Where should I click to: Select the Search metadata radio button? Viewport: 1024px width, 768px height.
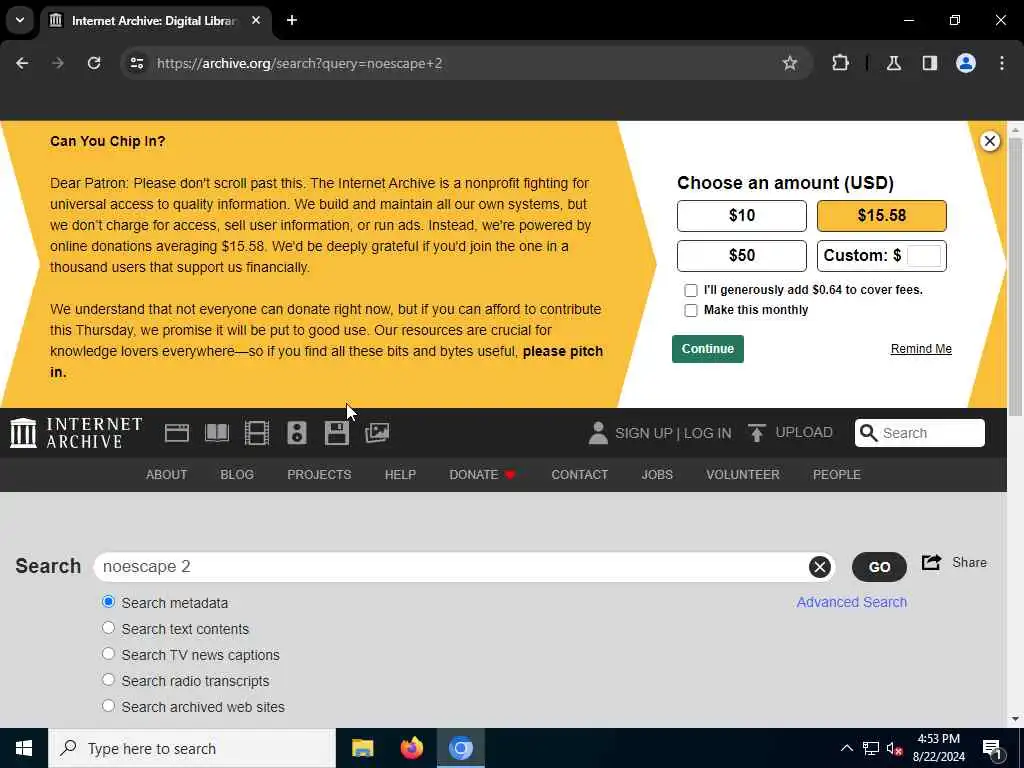click(108, 601)
